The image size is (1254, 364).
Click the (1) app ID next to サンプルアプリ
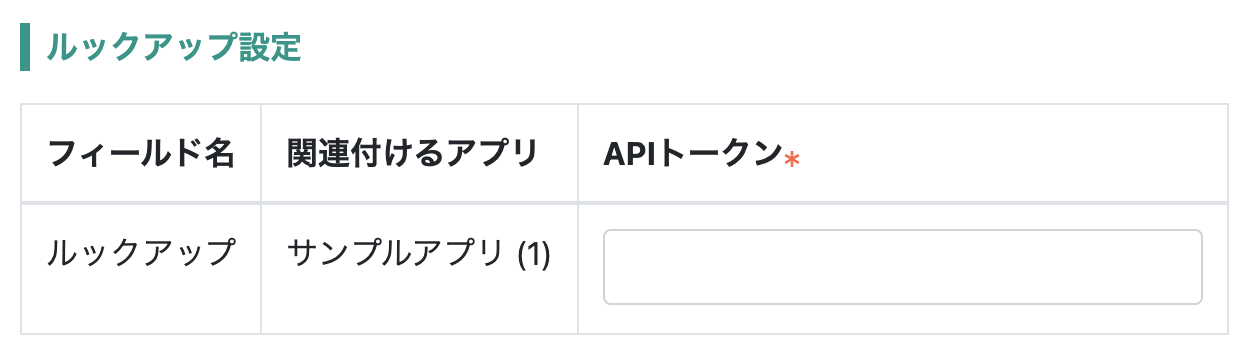534,255
